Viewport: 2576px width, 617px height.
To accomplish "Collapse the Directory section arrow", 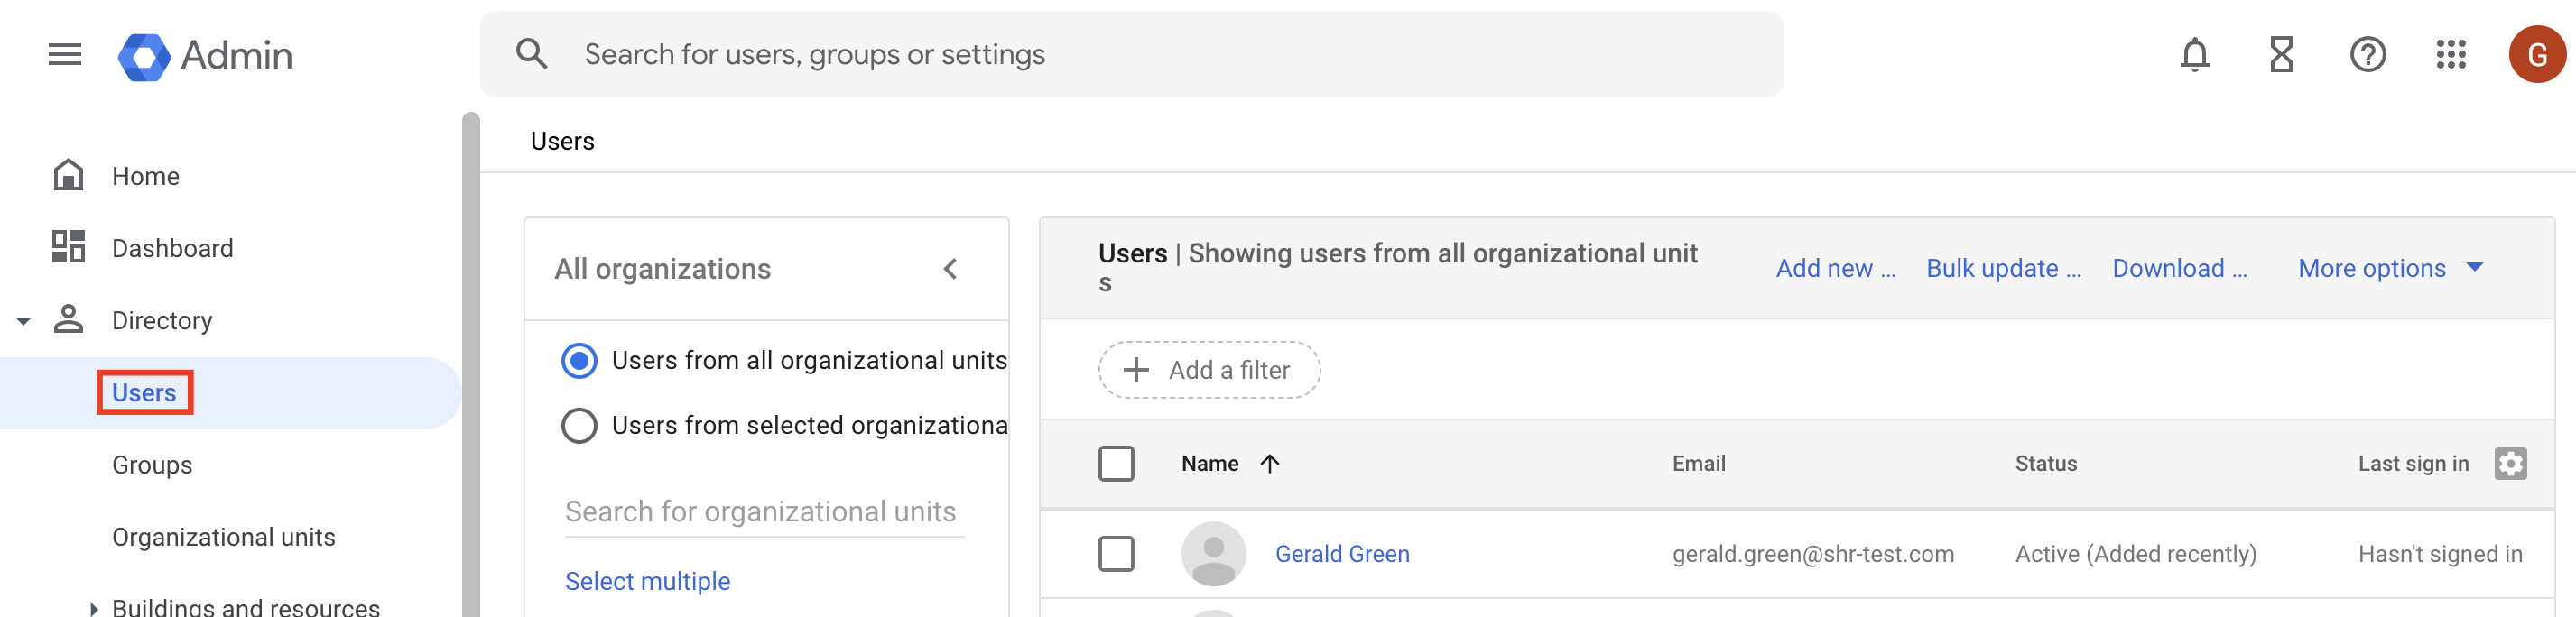I will click(x=24, y=321).
